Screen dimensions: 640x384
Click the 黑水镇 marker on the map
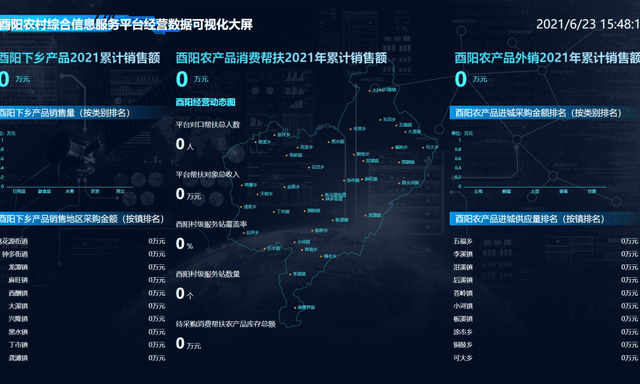336,142
